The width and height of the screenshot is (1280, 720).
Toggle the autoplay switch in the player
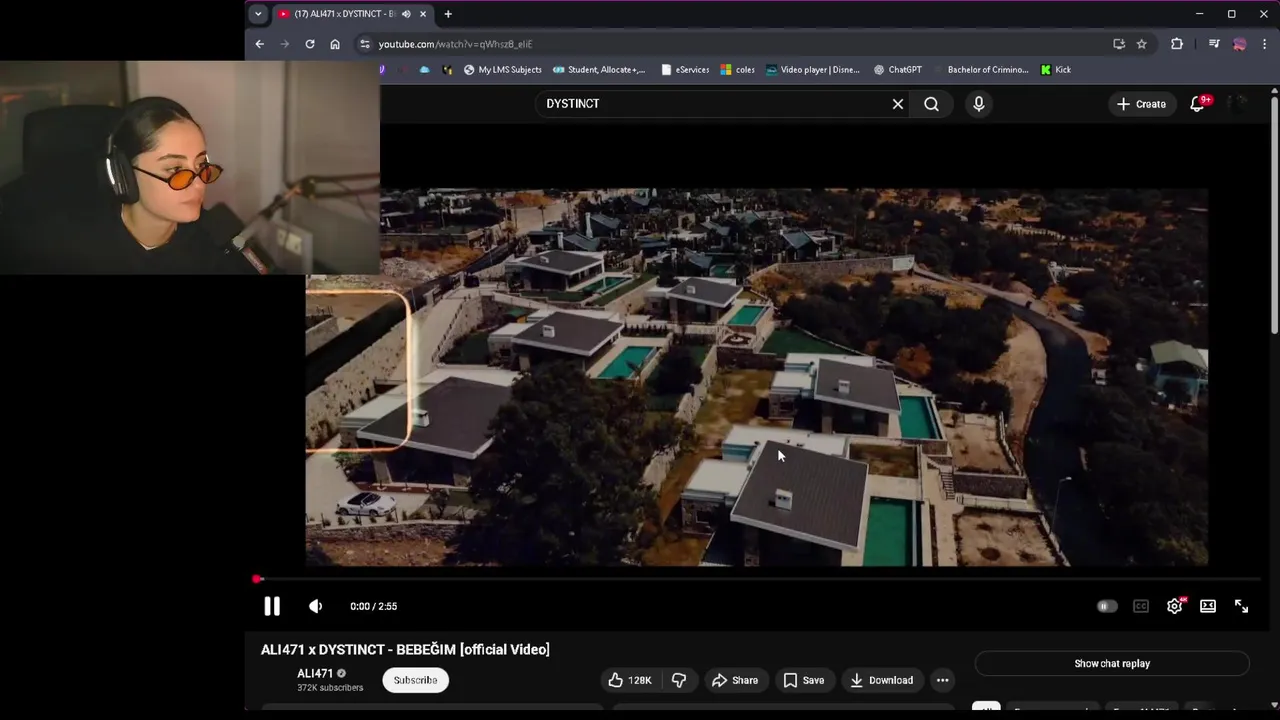point(1106,606)
